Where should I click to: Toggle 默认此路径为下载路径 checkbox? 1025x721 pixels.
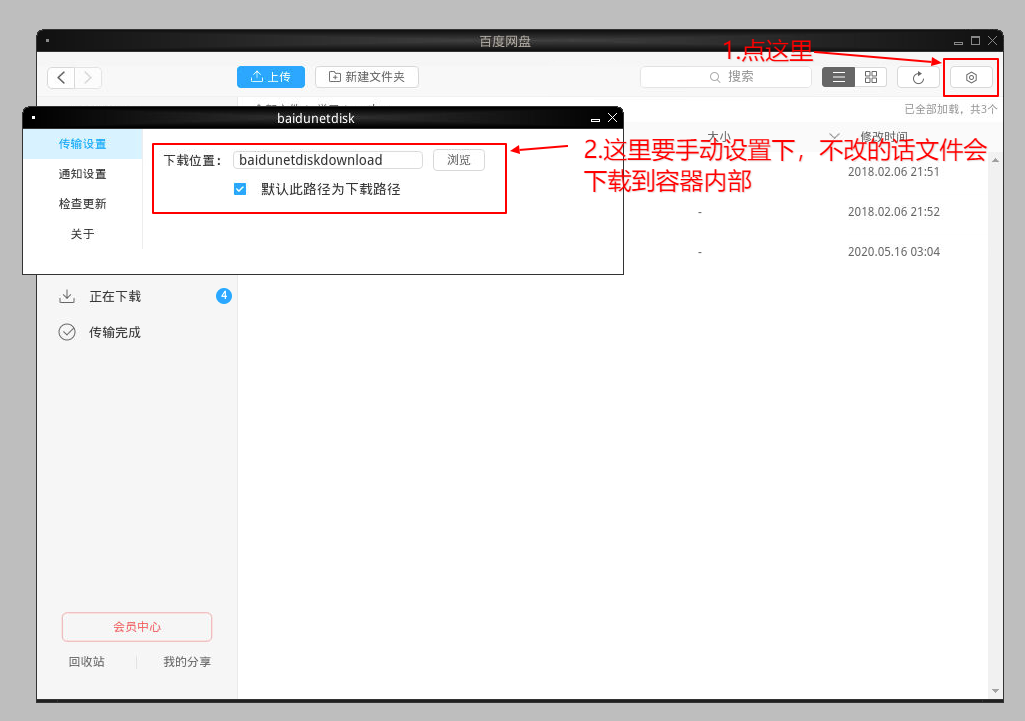pos(240,190)
